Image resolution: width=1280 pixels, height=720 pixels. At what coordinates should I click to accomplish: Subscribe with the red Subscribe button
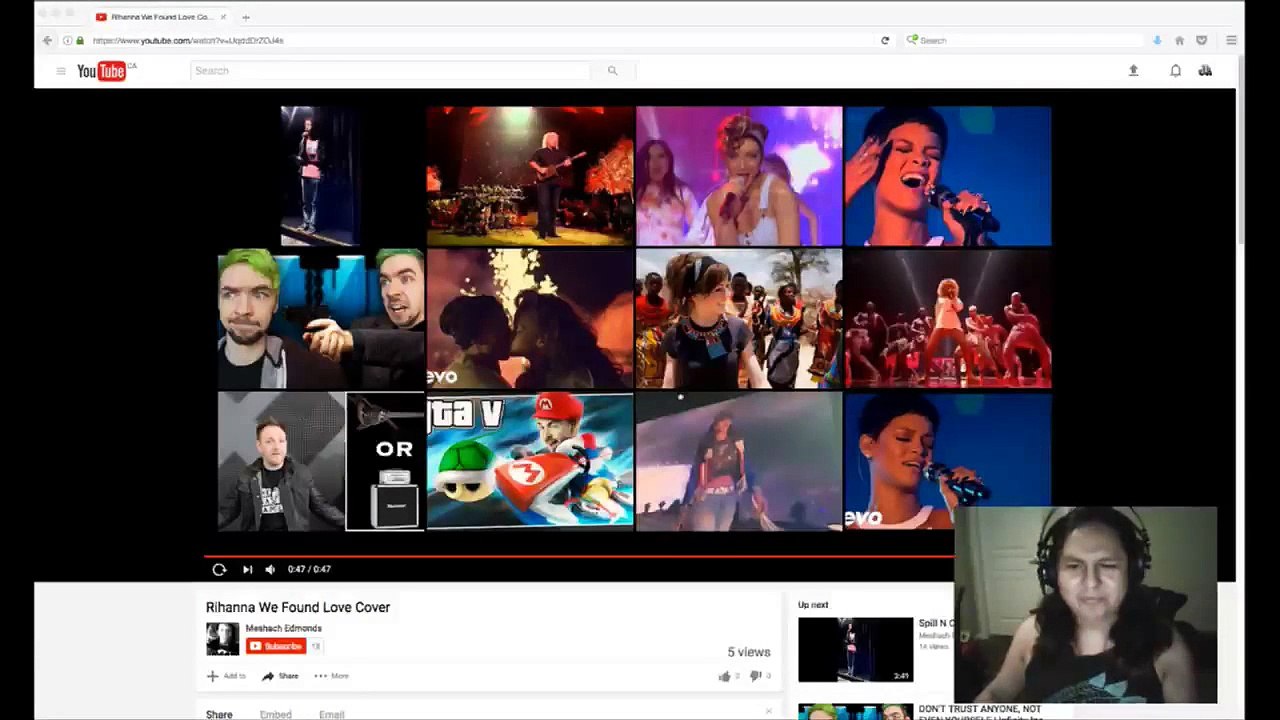[x=276, y=647]
